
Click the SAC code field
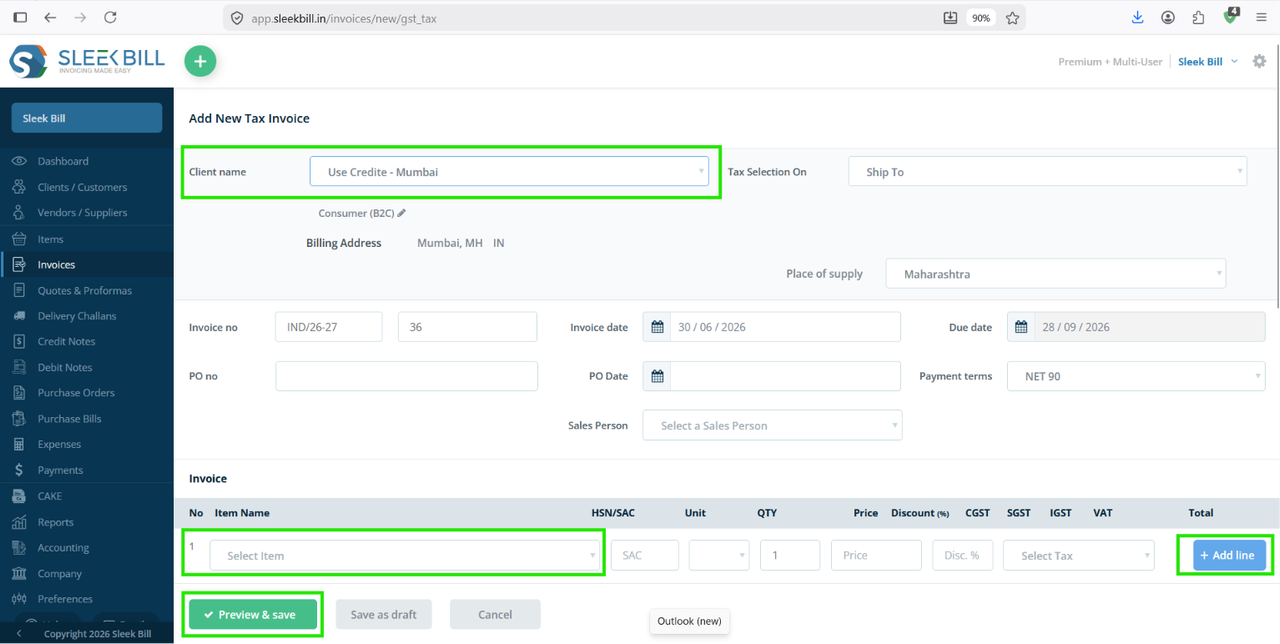coord(644,555)
